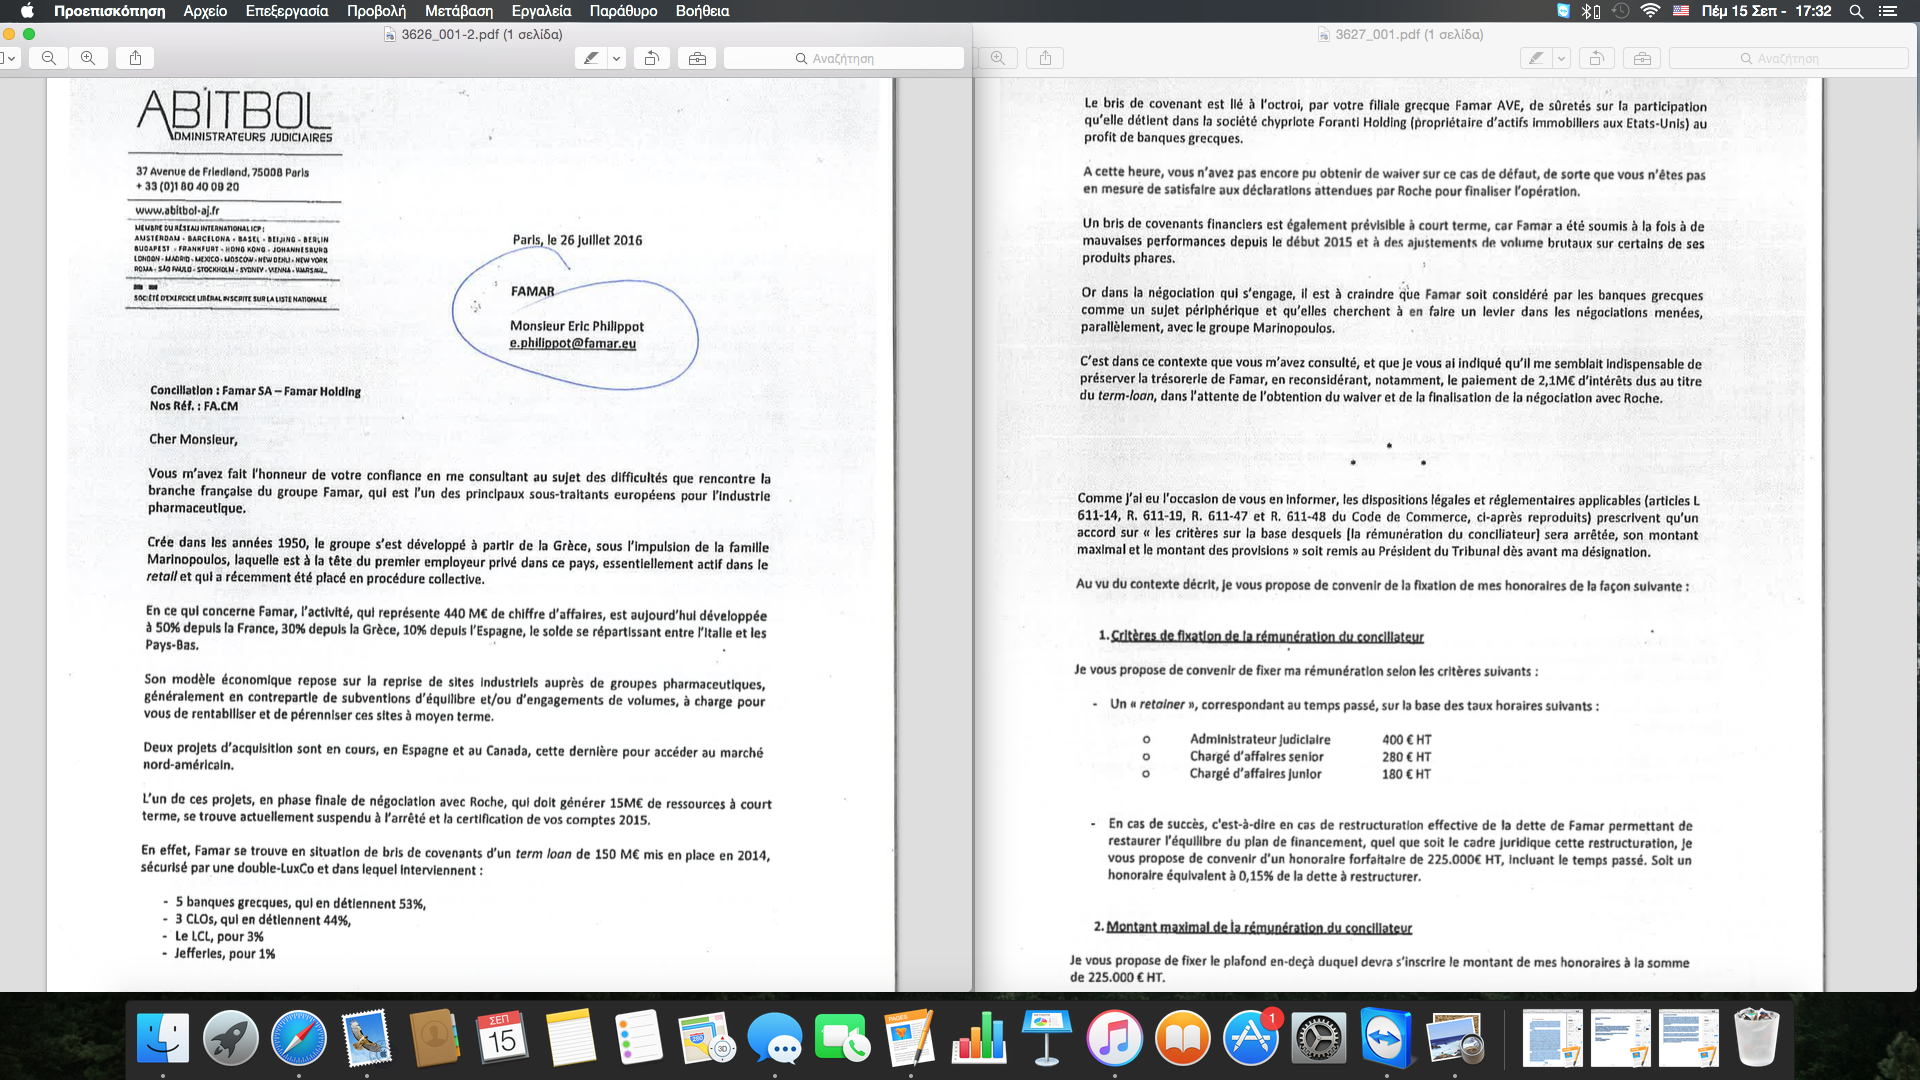Zoom in on the 3627_001.pdf window
Viewport: 1920px width, 1080px height.
coord(998,58)
